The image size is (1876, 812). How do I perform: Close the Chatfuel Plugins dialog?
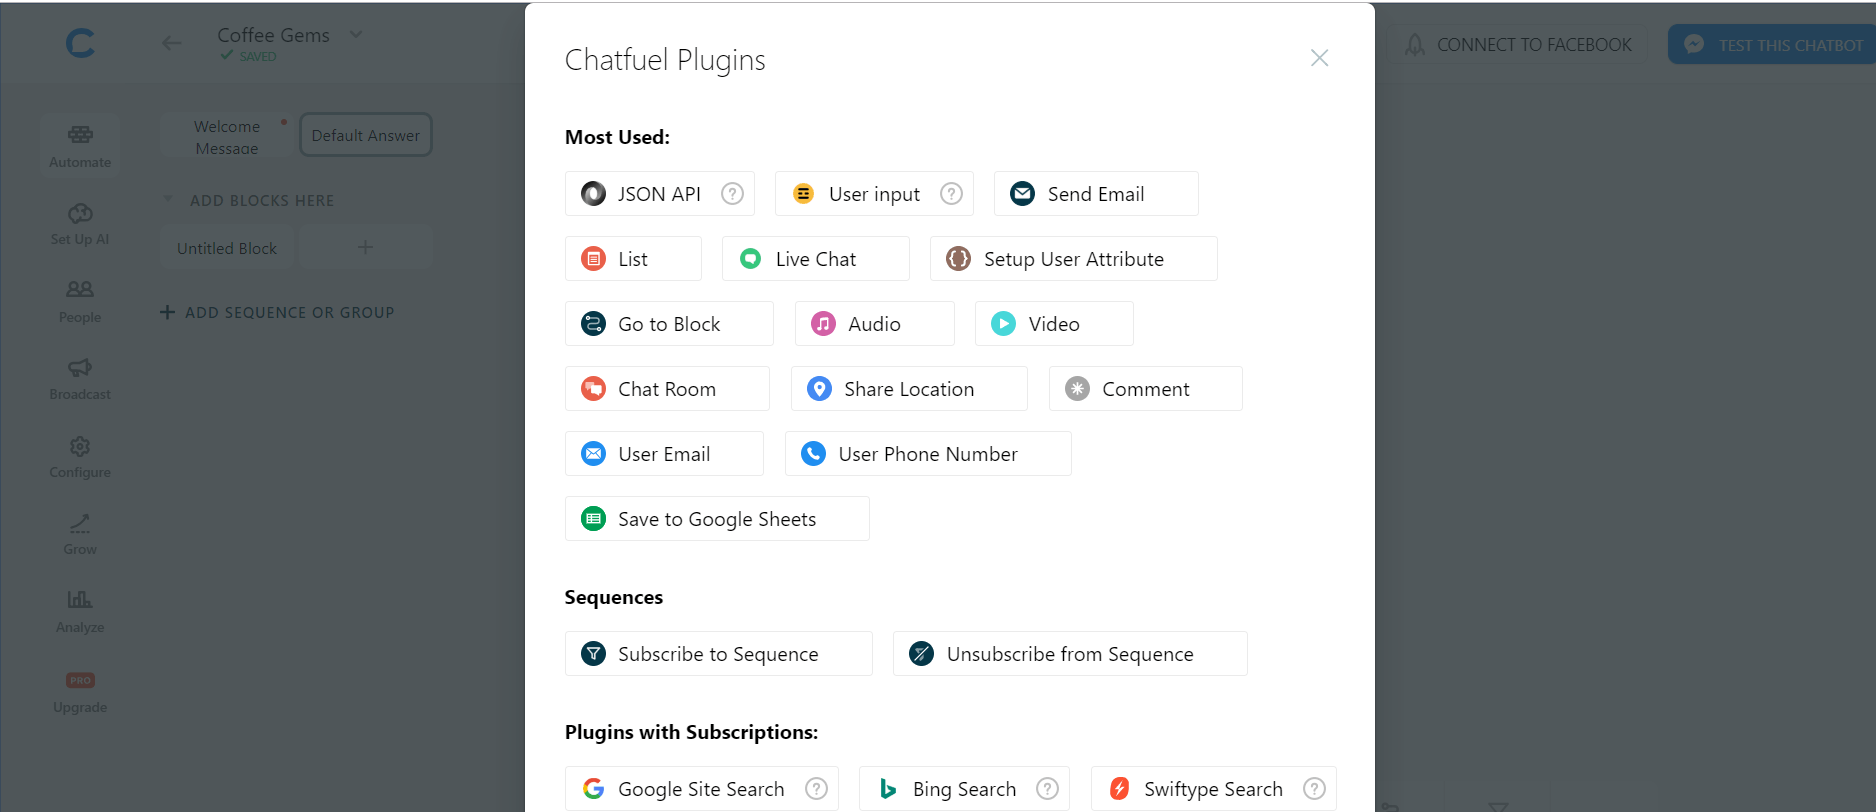pyautogui.click(x=1319, y=58)
